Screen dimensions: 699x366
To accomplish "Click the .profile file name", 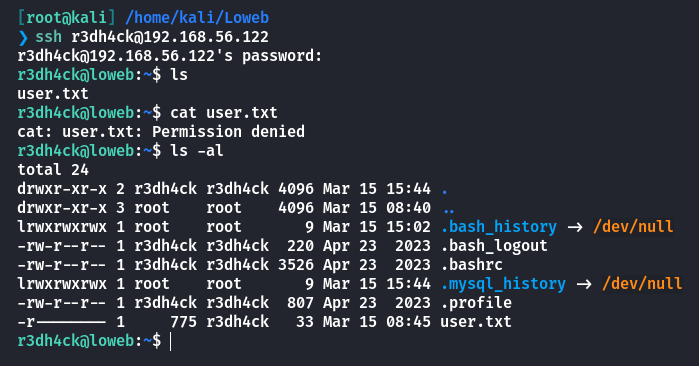I will [476, 303].
